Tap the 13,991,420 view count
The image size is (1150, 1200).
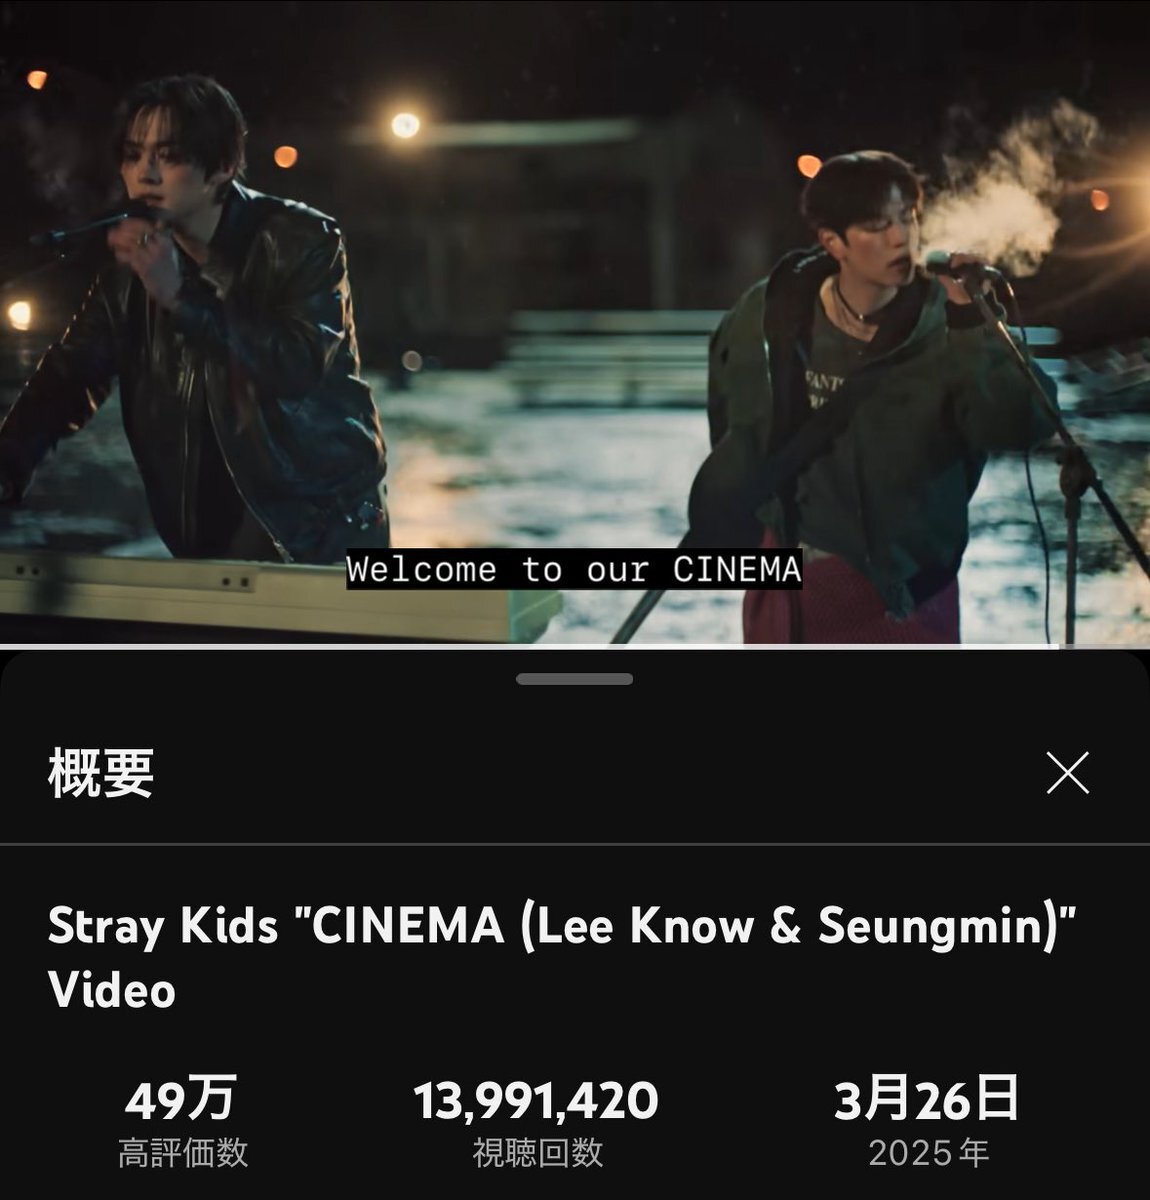click(536, 1100)
